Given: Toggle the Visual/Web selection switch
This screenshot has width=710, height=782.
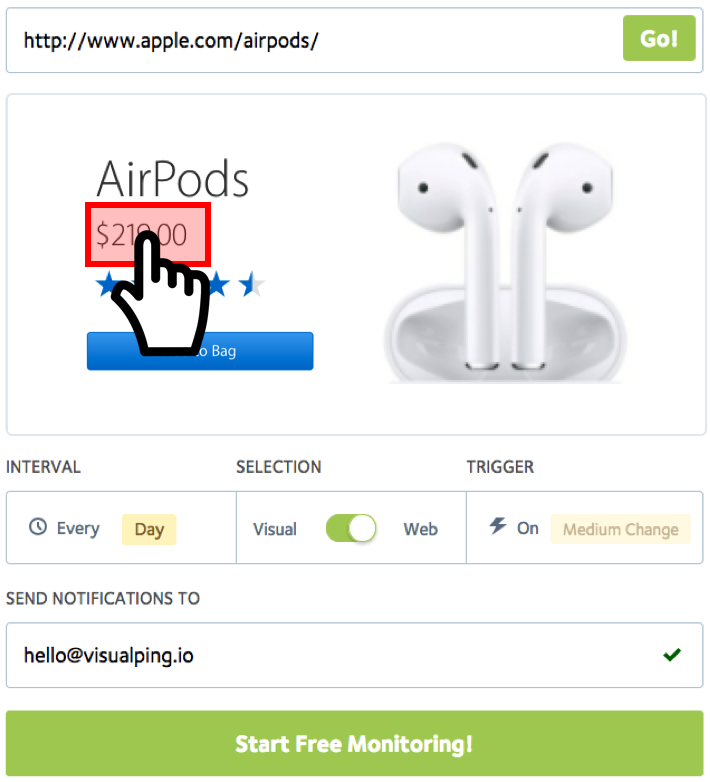Looking at the screenshot, I should coord(351,528).
